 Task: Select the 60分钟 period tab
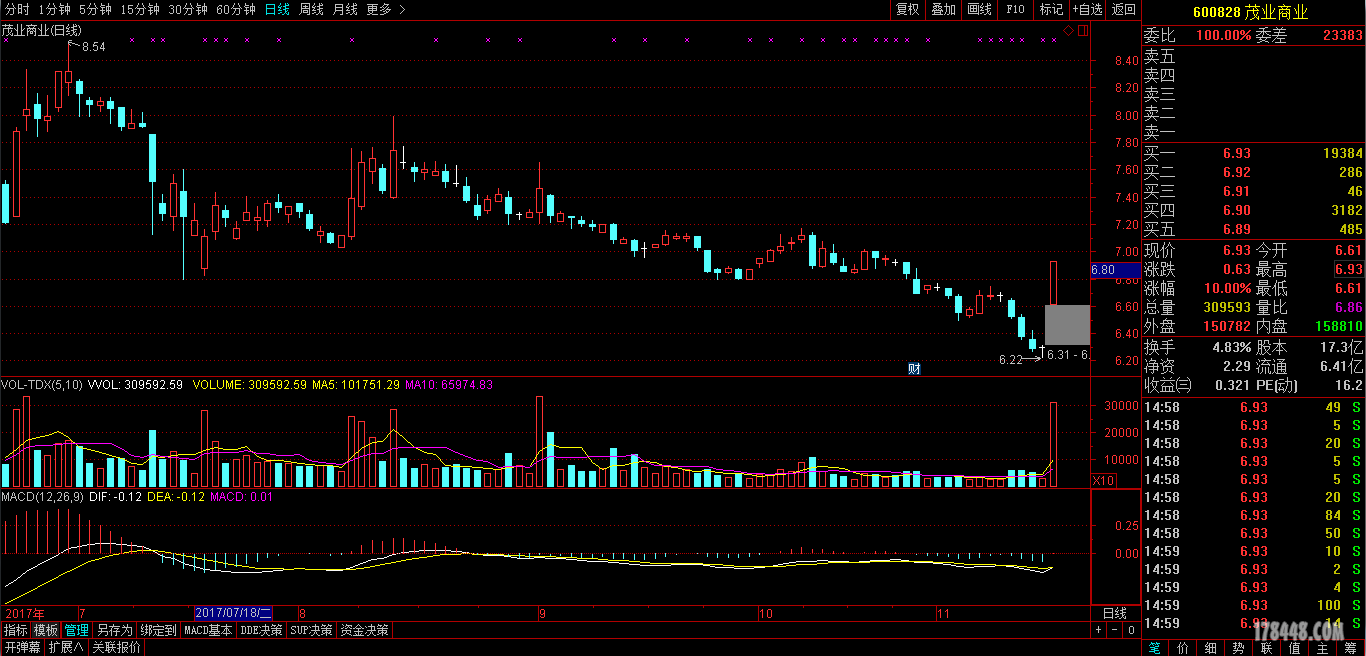coord(236,9)
